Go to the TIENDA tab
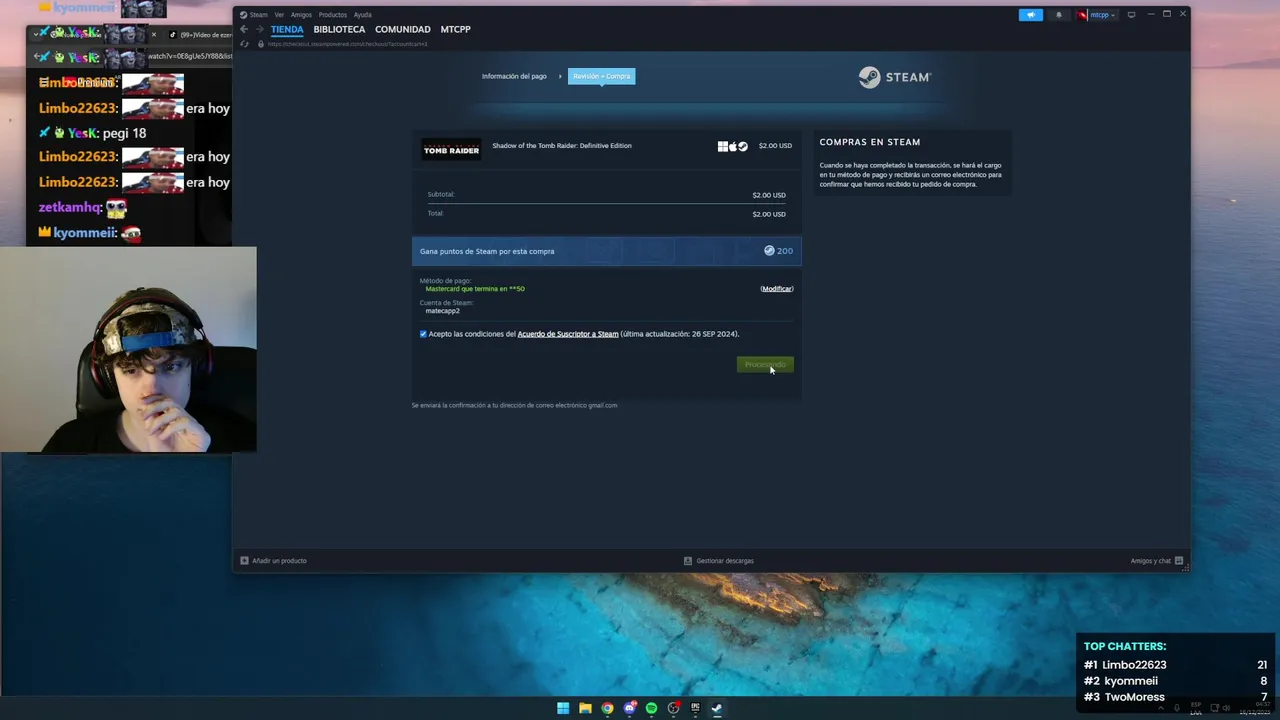The width and height of the screenshot is (1280, 720). [287, 29]
